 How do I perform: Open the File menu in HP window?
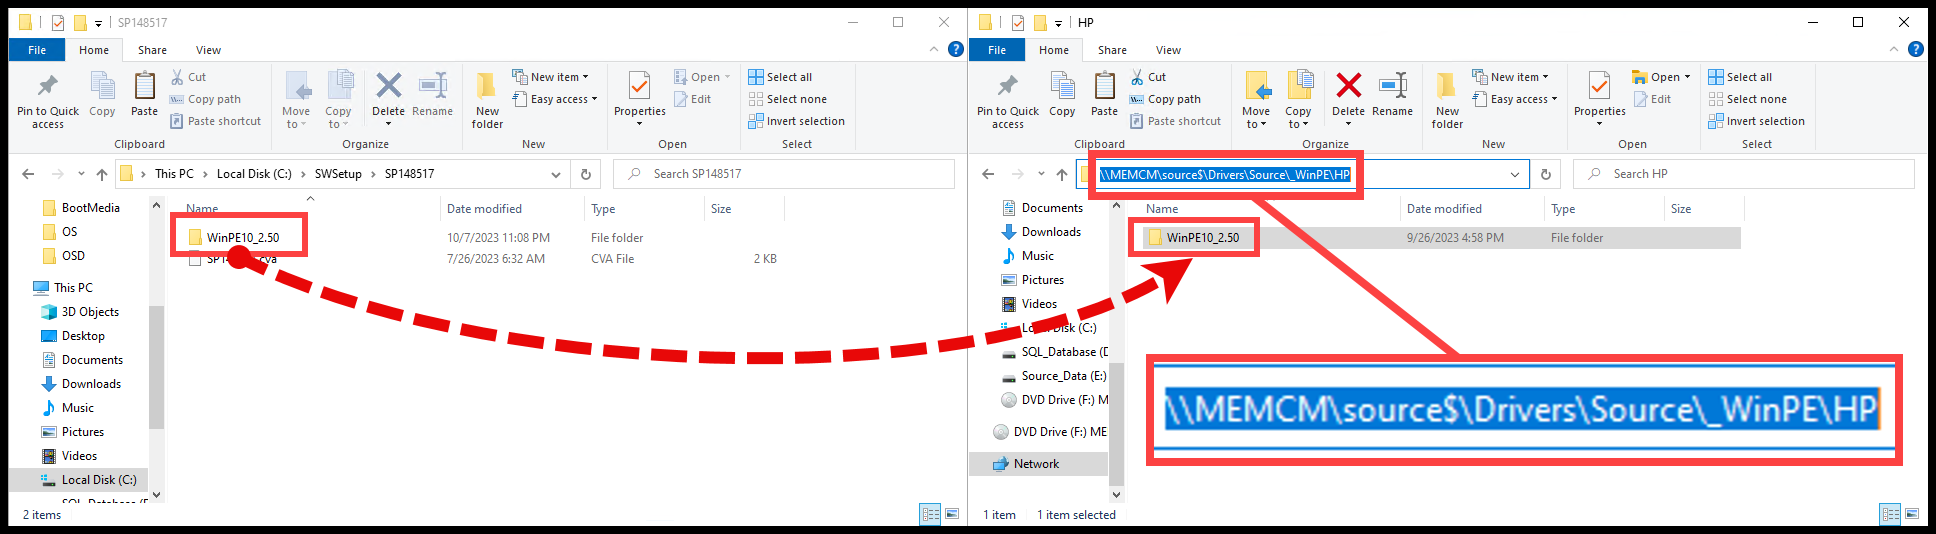pyautogui.click(x=997, y=50)
